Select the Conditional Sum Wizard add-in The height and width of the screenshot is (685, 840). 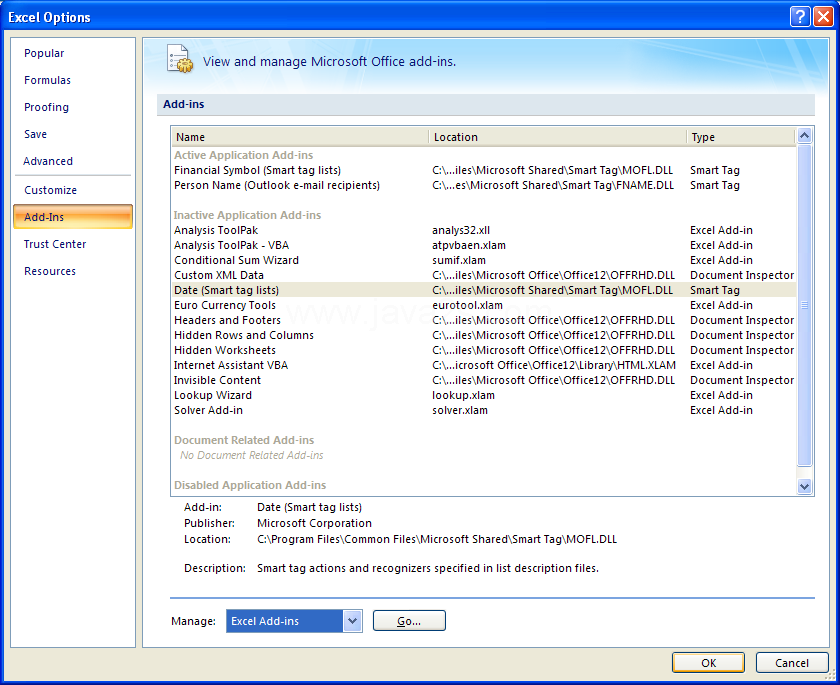(x=484, y=260)
